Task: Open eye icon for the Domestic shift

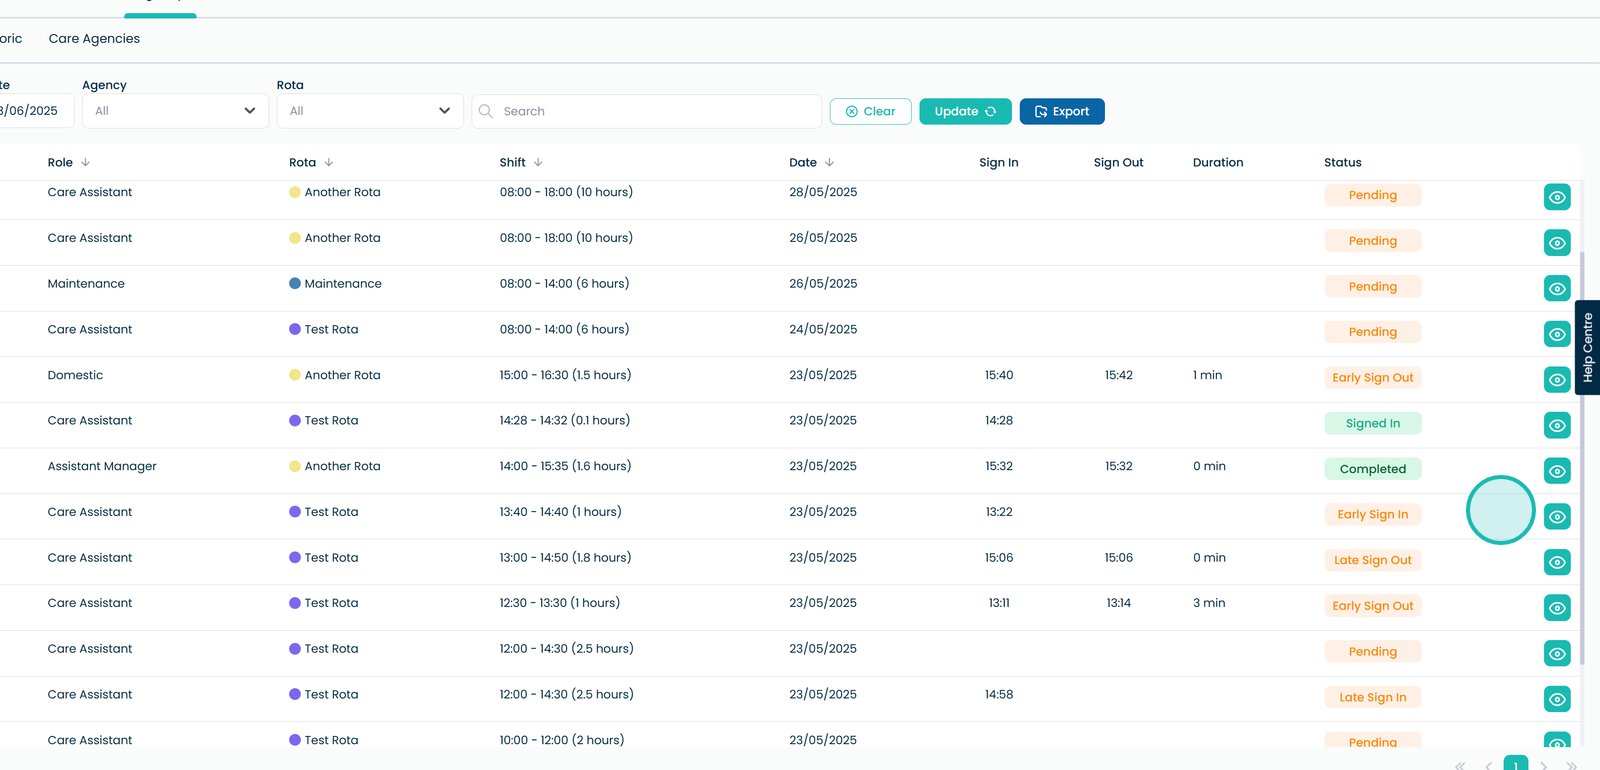Action: (1556, 380)
